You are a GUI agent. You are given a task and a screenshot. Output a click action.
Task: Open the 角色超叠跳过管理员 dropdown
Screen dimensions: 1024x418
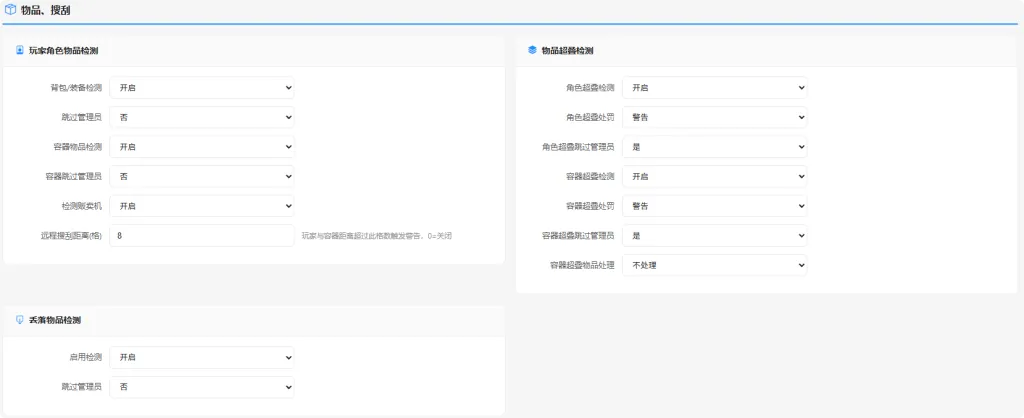(x=714, y=147)
